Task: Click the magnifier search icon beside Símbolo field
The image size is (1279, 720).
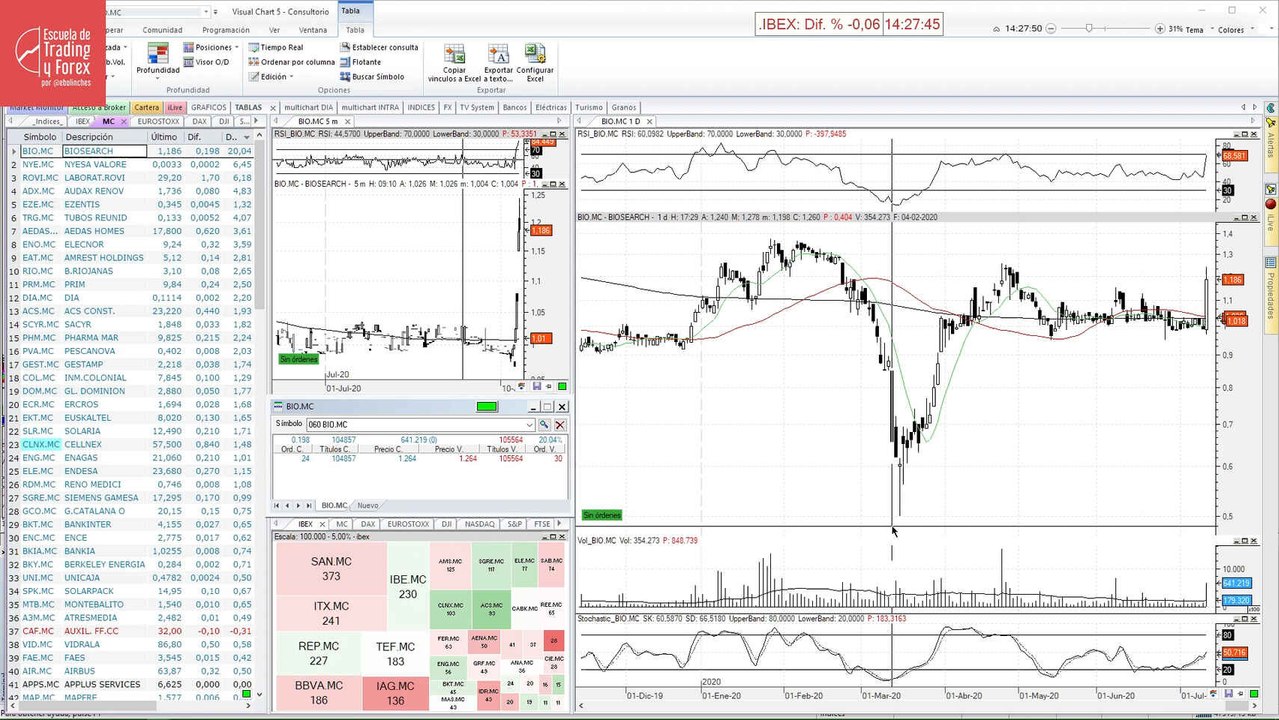Action: click(544, 425)
